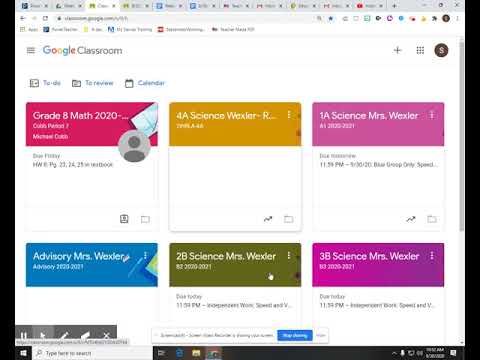Close the active Classroom tab

pos(114,6)
